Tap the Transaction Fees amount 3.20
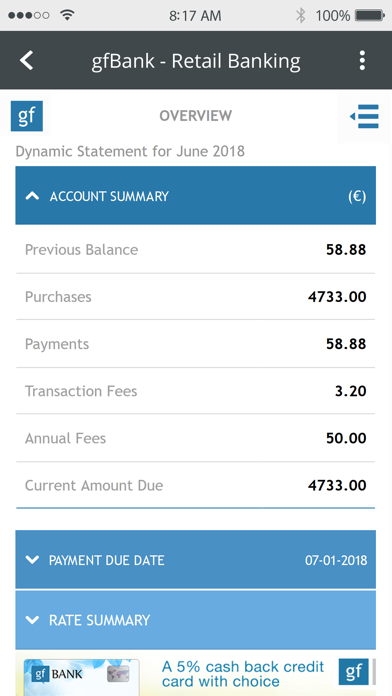 coord(350,391)
